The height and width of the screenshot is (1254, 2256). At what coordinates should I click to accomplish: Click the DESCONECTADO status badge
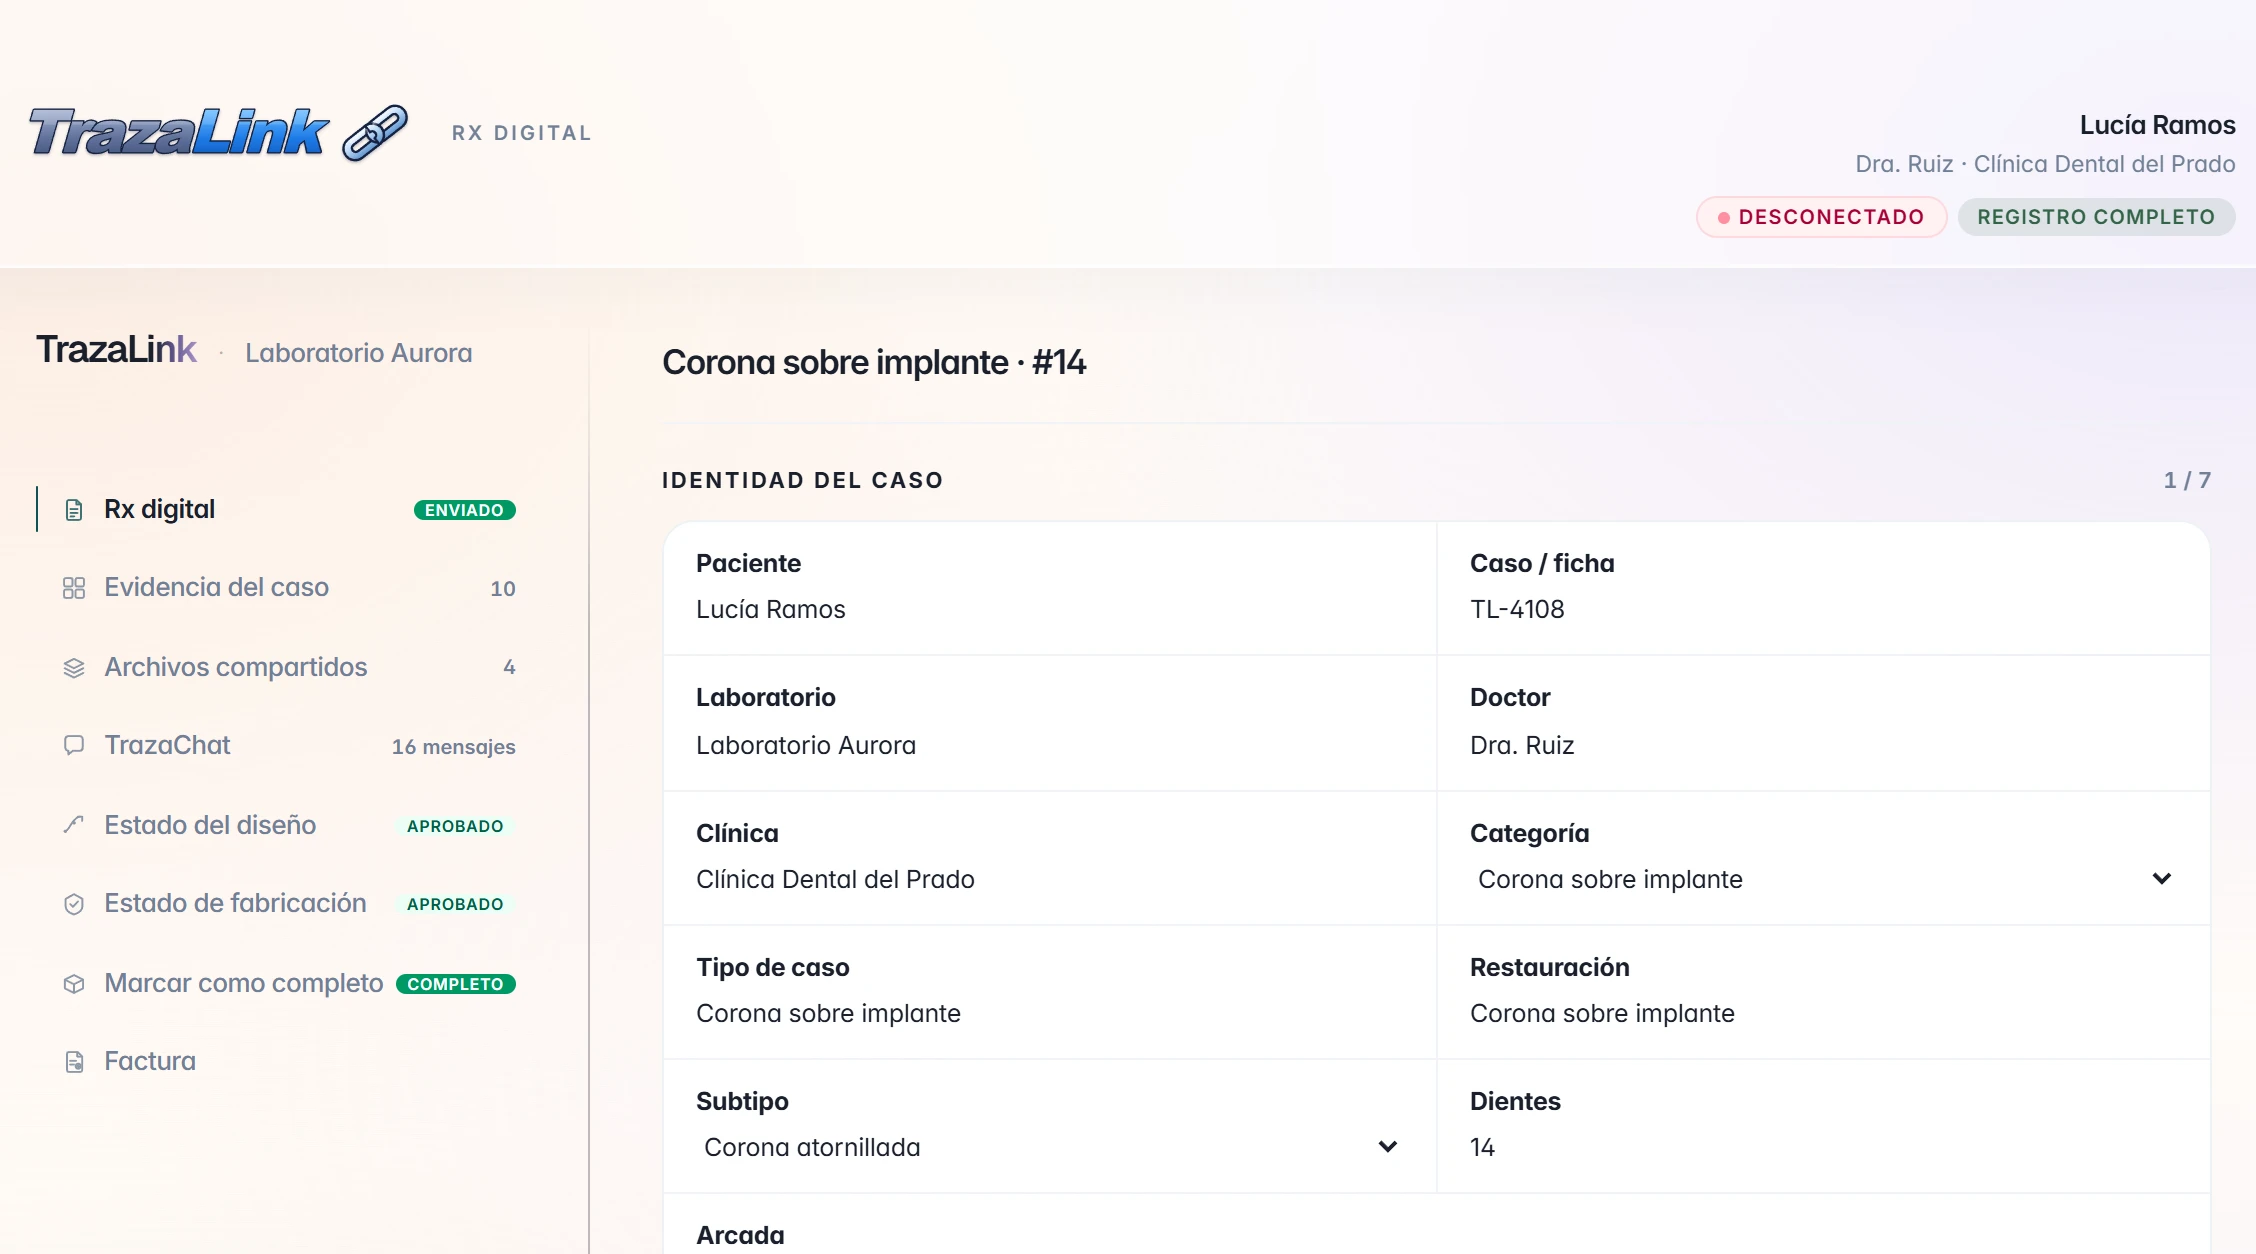coord(1821,217)
